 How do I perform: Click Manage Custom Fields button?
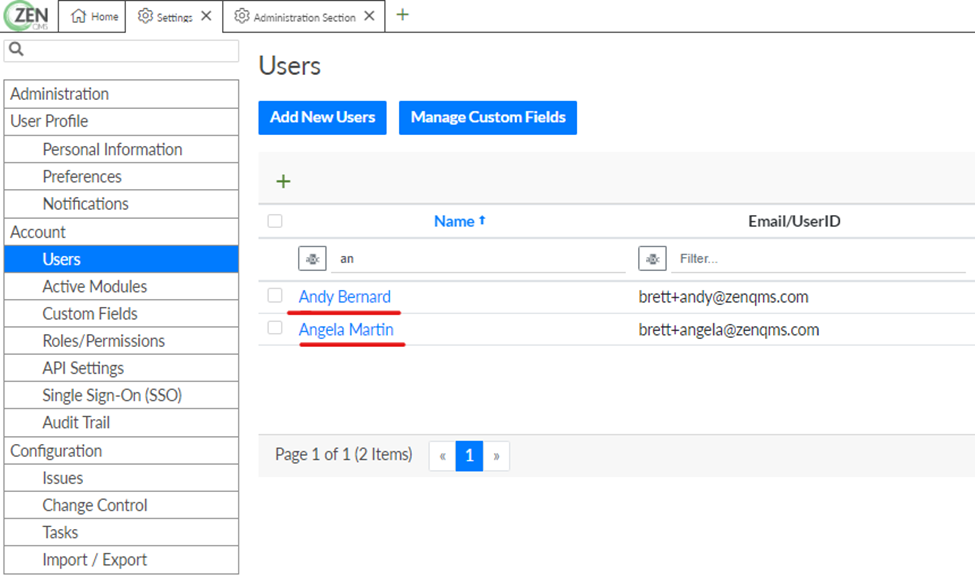(488, 118)
